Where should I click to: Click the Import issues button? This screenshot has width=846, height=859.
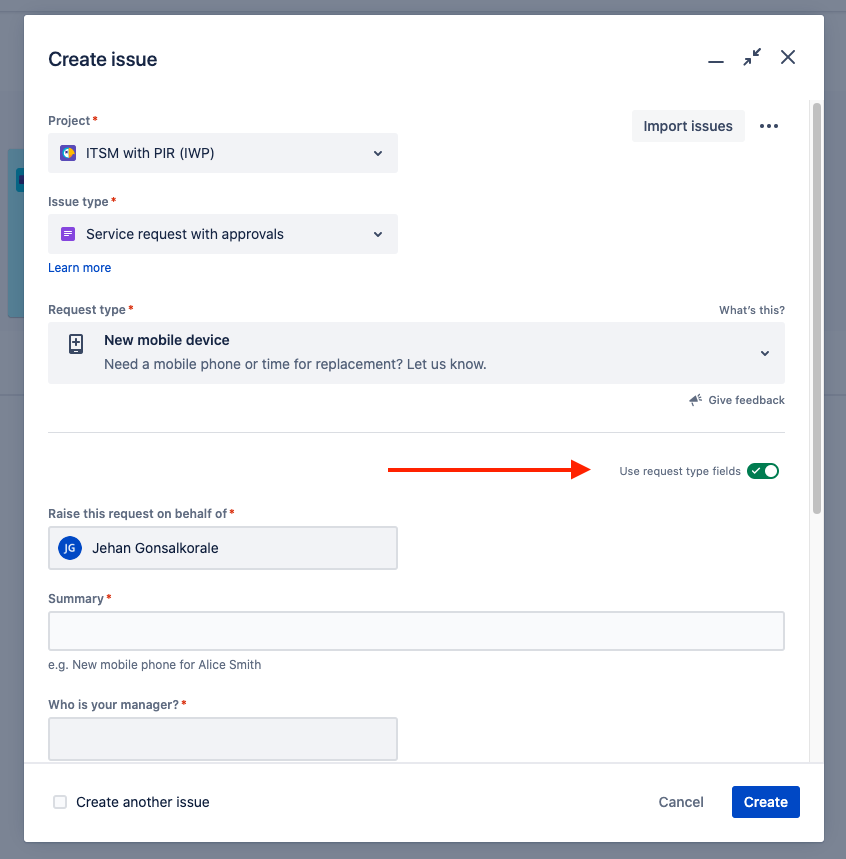[x=688, y=126]
